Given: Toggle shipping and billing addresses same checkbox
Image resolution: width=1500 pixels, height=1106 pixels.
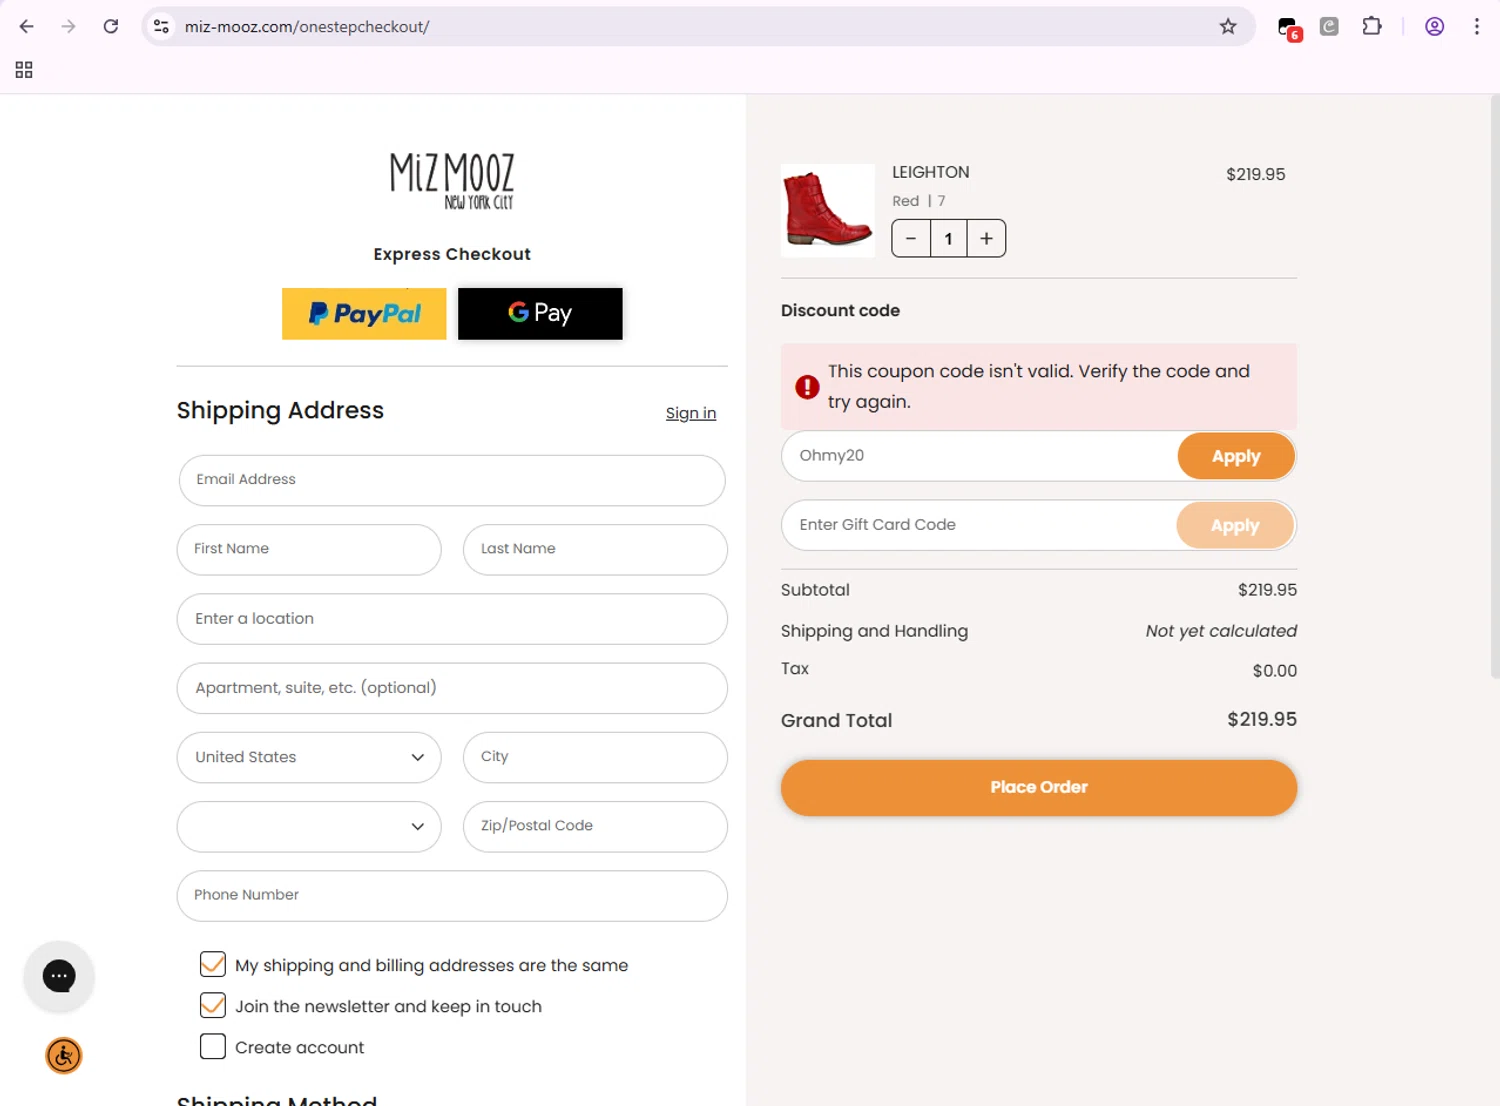Looking at the screenshot, I should [x=213, y=964].
